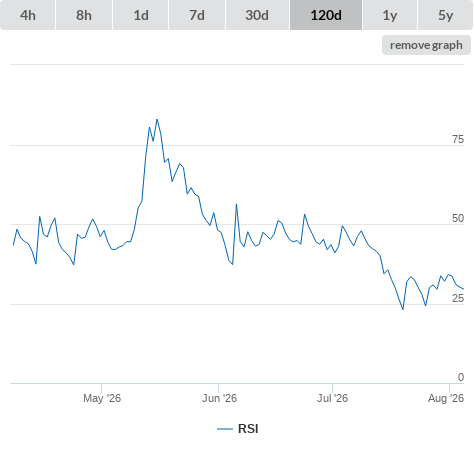
Task: Click the remove graph button
Action: (x=426, y=45)
